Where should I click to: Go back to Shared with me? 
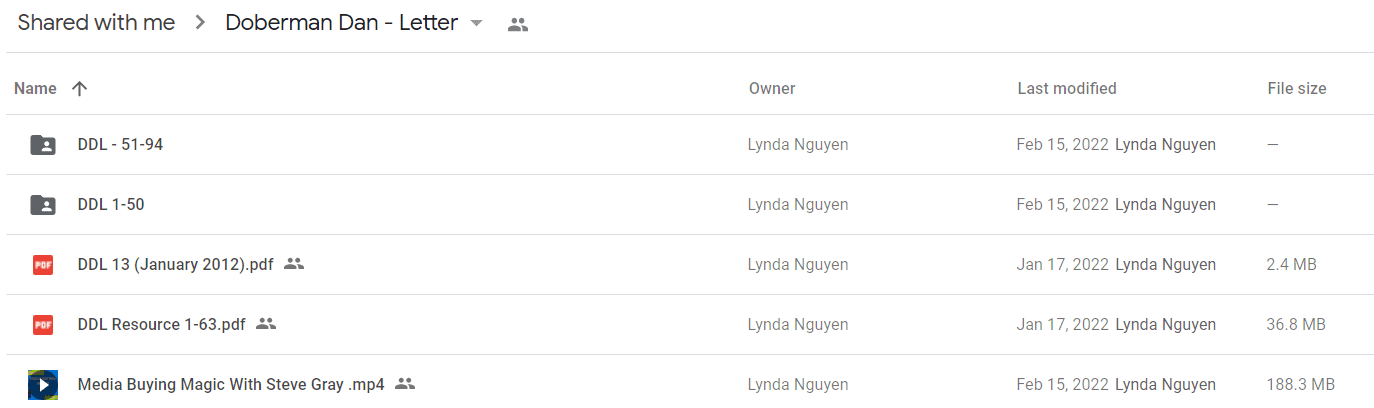(x=96, y=23)
